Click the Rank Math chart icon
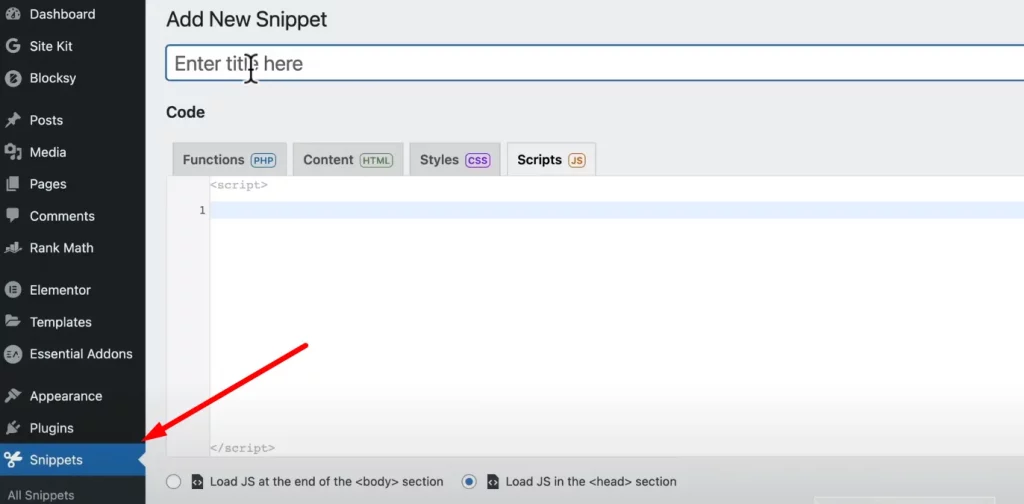 click(x=13, y=248)
